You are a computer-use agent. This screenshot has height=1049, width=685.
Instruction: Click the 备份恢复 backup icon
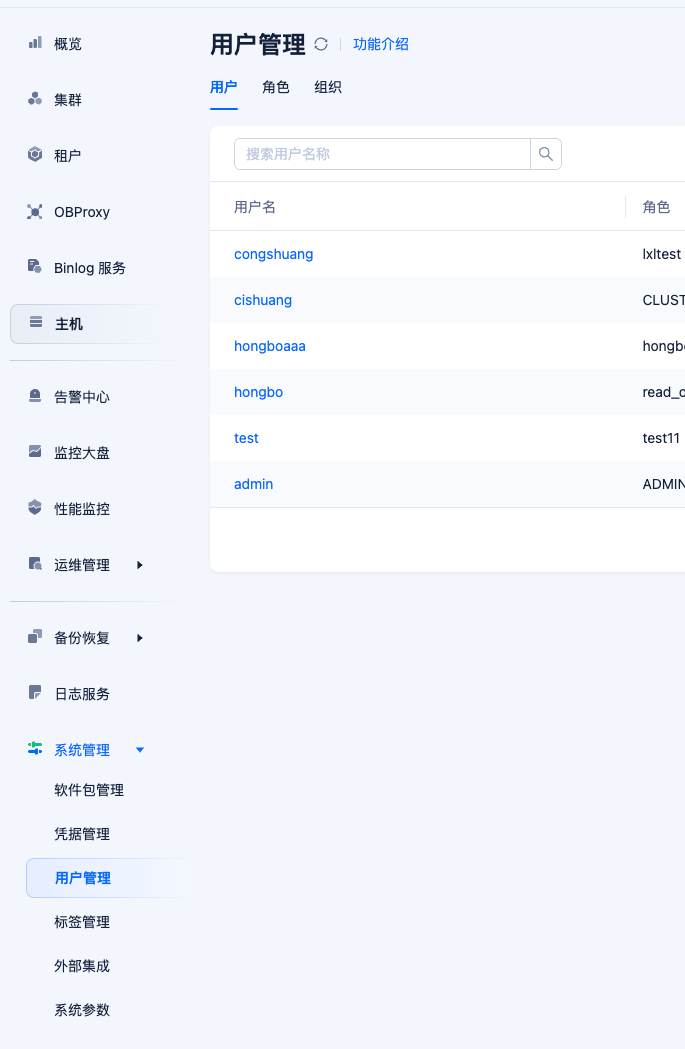(35, 636)
